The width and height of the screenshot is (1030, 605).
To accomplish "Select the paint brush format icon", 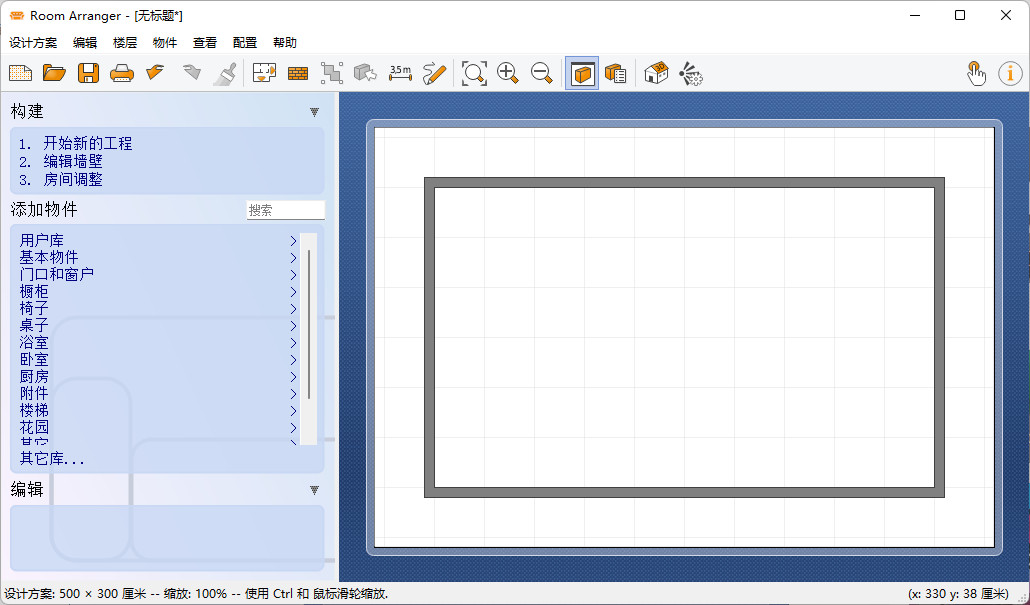I will pyautogui.click(x=225, y=73).
